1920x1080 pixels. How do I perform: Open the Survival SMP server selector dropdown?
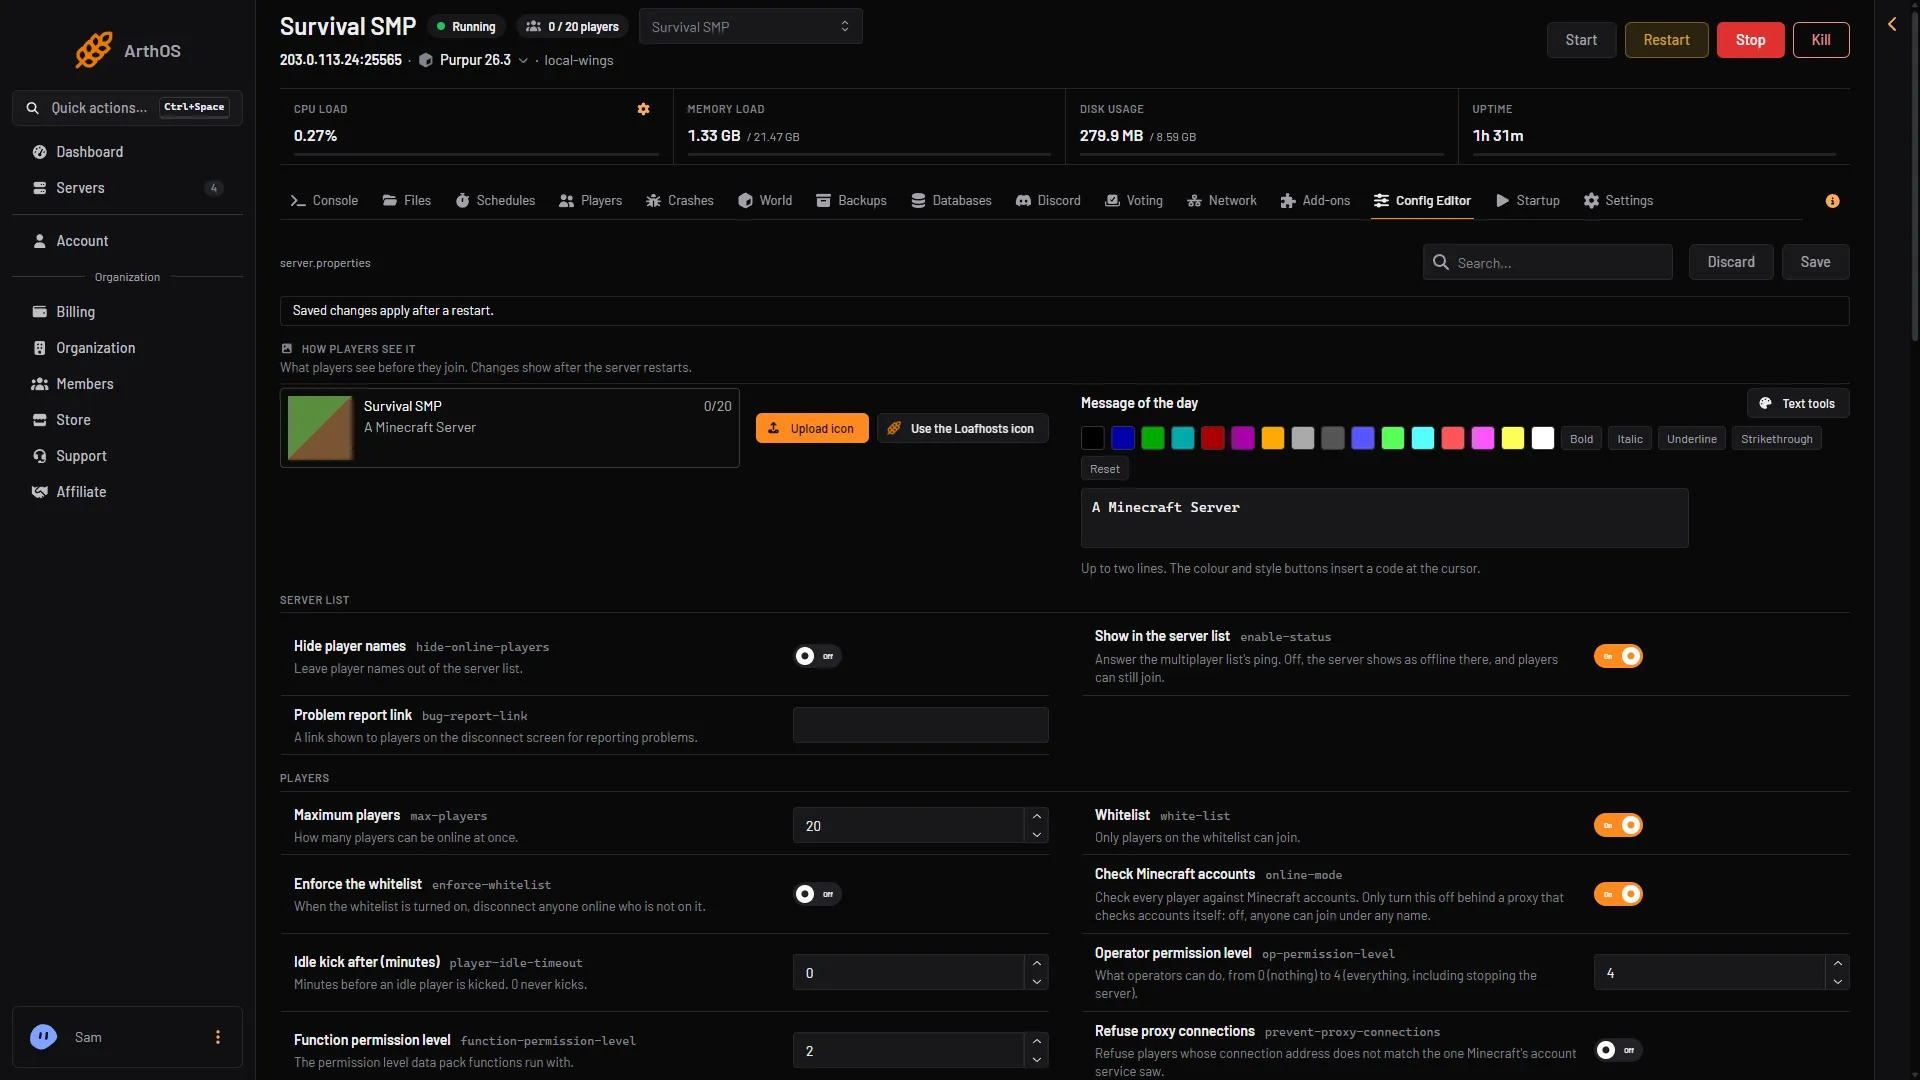[x=750, y=27]
